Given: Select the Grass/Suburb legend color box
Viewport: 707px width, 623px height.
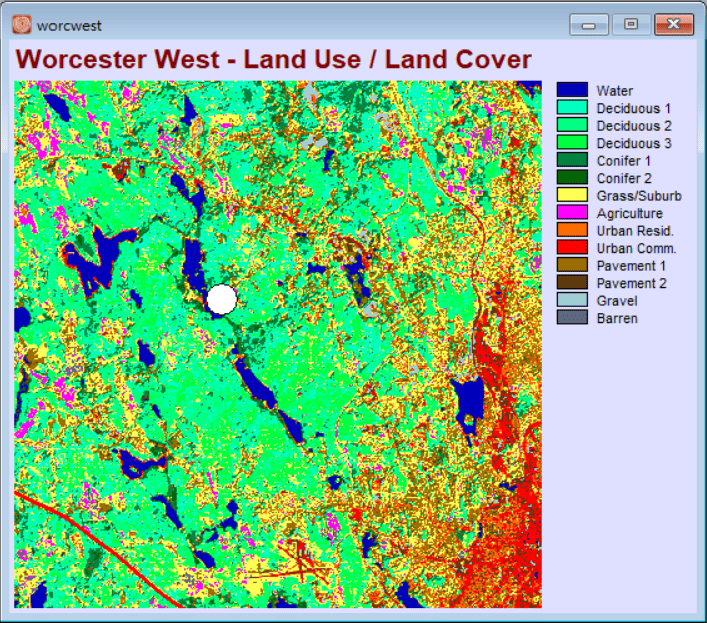Looking at the screenshot, I should [572, 195].
